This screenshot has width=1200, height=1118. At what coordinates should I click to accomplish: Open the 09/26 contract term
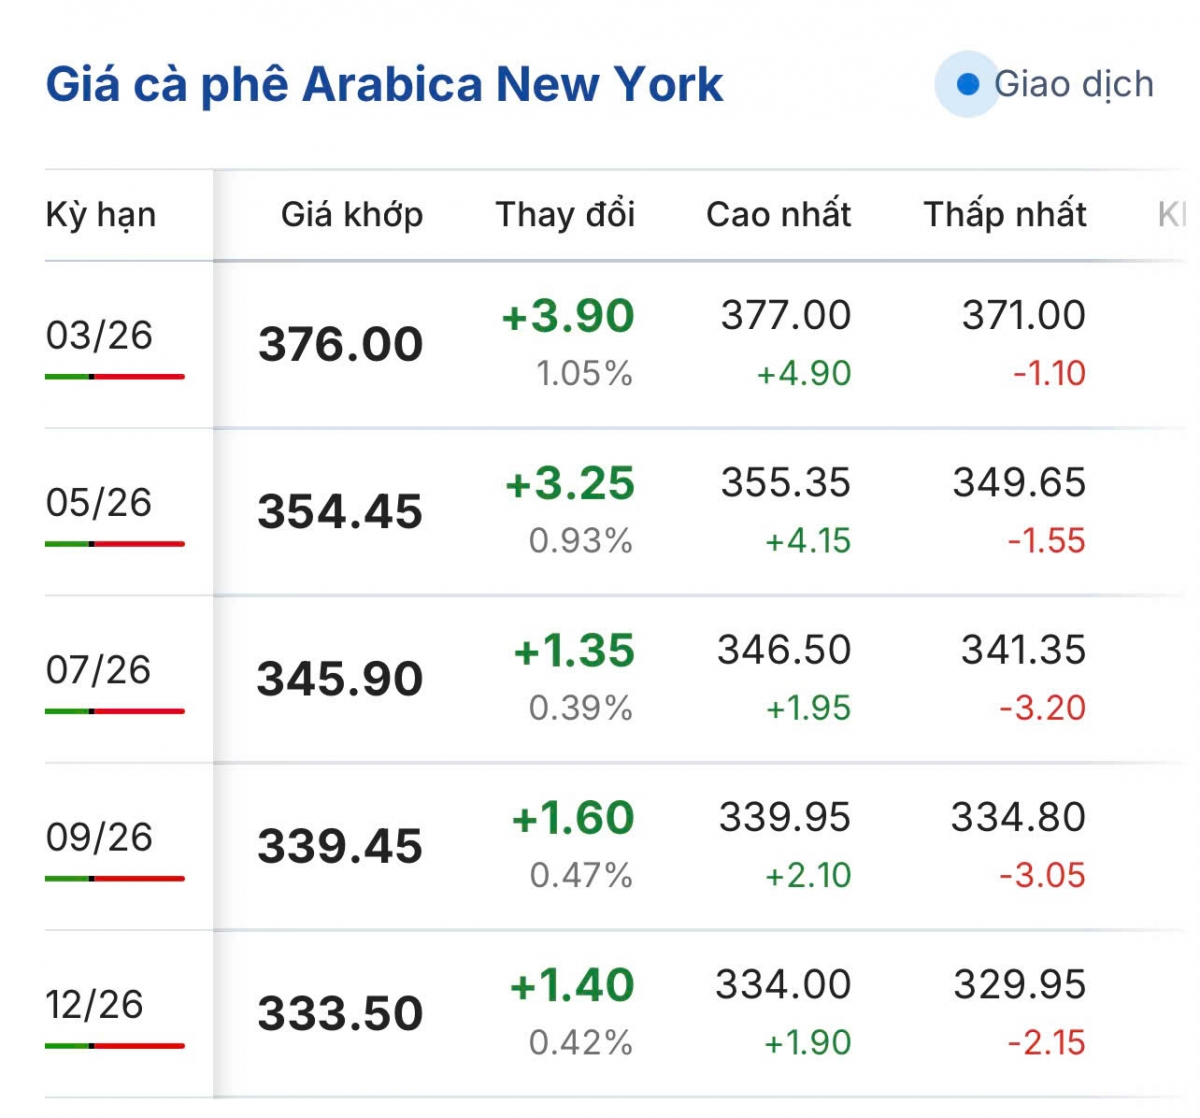[x=99, y=838]
